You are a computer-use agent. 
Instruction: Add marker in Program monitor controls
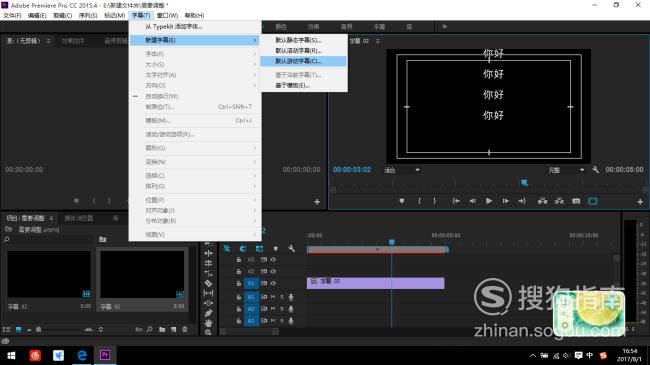pos(402,201)
